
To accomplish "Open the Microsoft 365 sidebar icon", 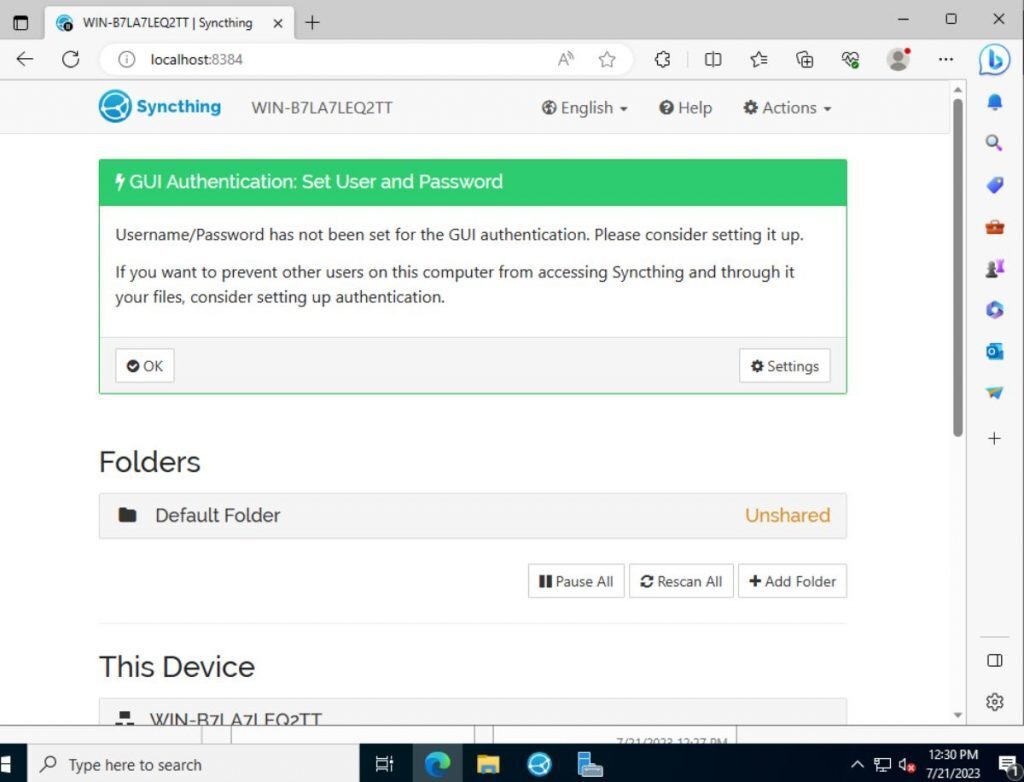I will [x=995, y=310].
